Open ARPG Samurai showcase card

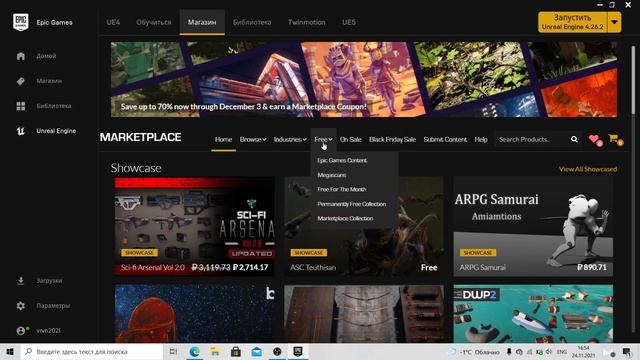tap(533, 226)
